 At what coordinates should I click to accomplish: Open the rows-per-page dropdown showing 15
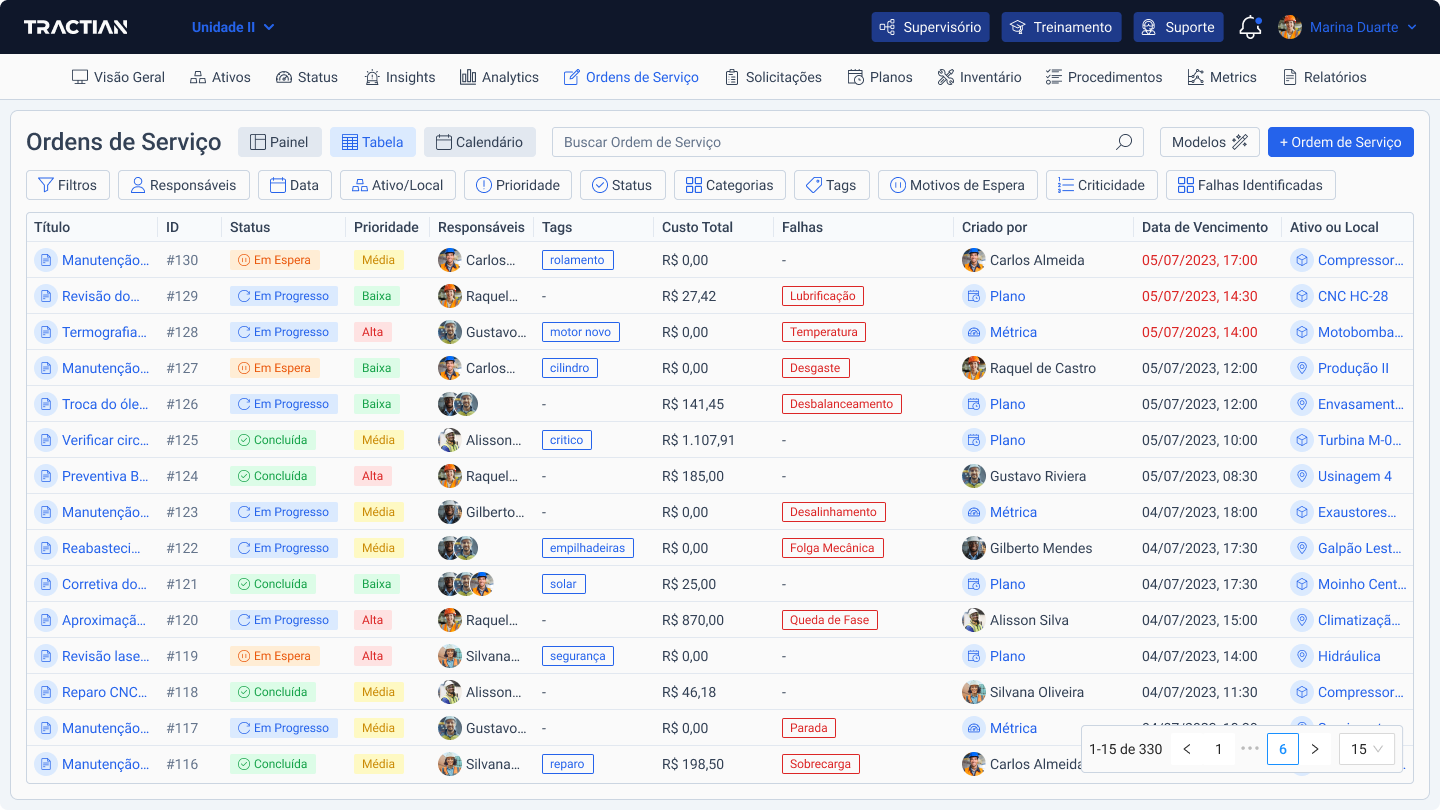[x=1366, y=749]
